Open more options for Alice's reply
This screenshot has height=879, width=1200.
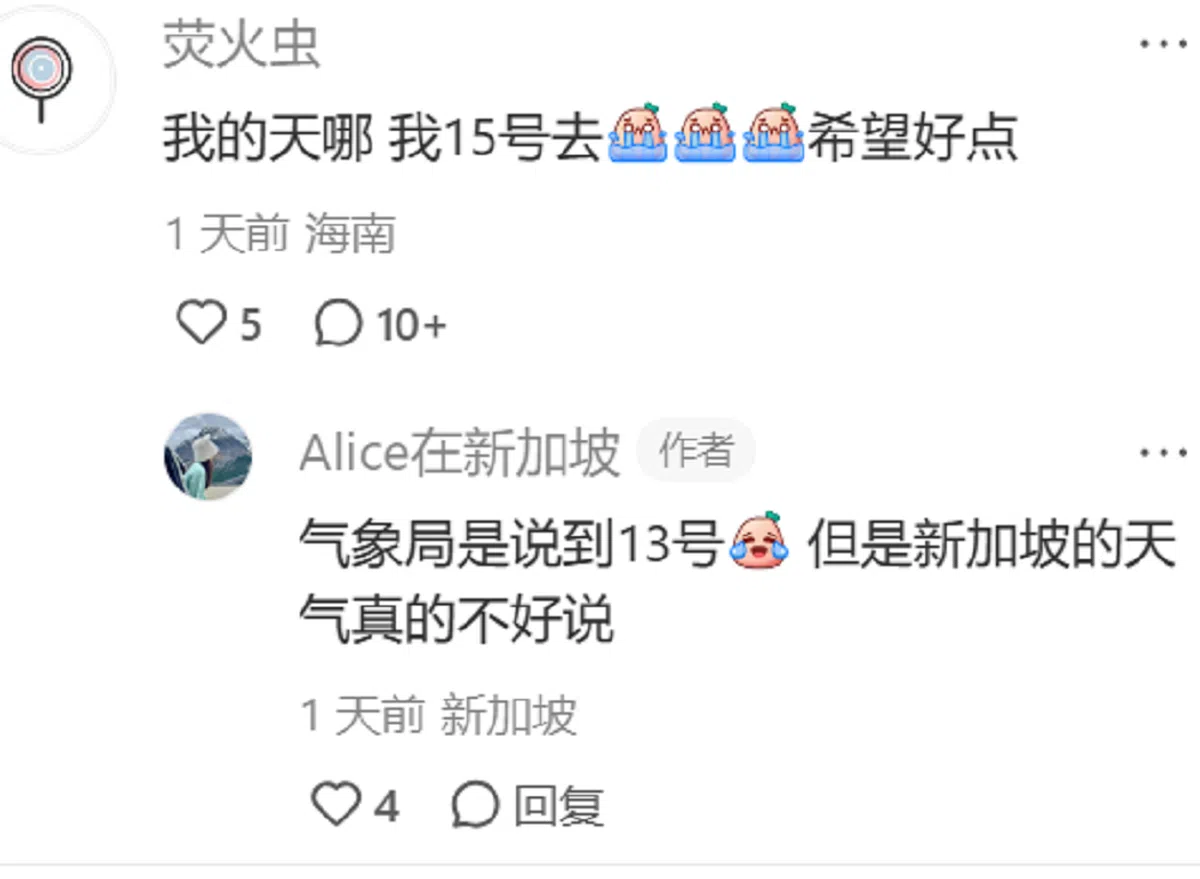click(1163, 453)
